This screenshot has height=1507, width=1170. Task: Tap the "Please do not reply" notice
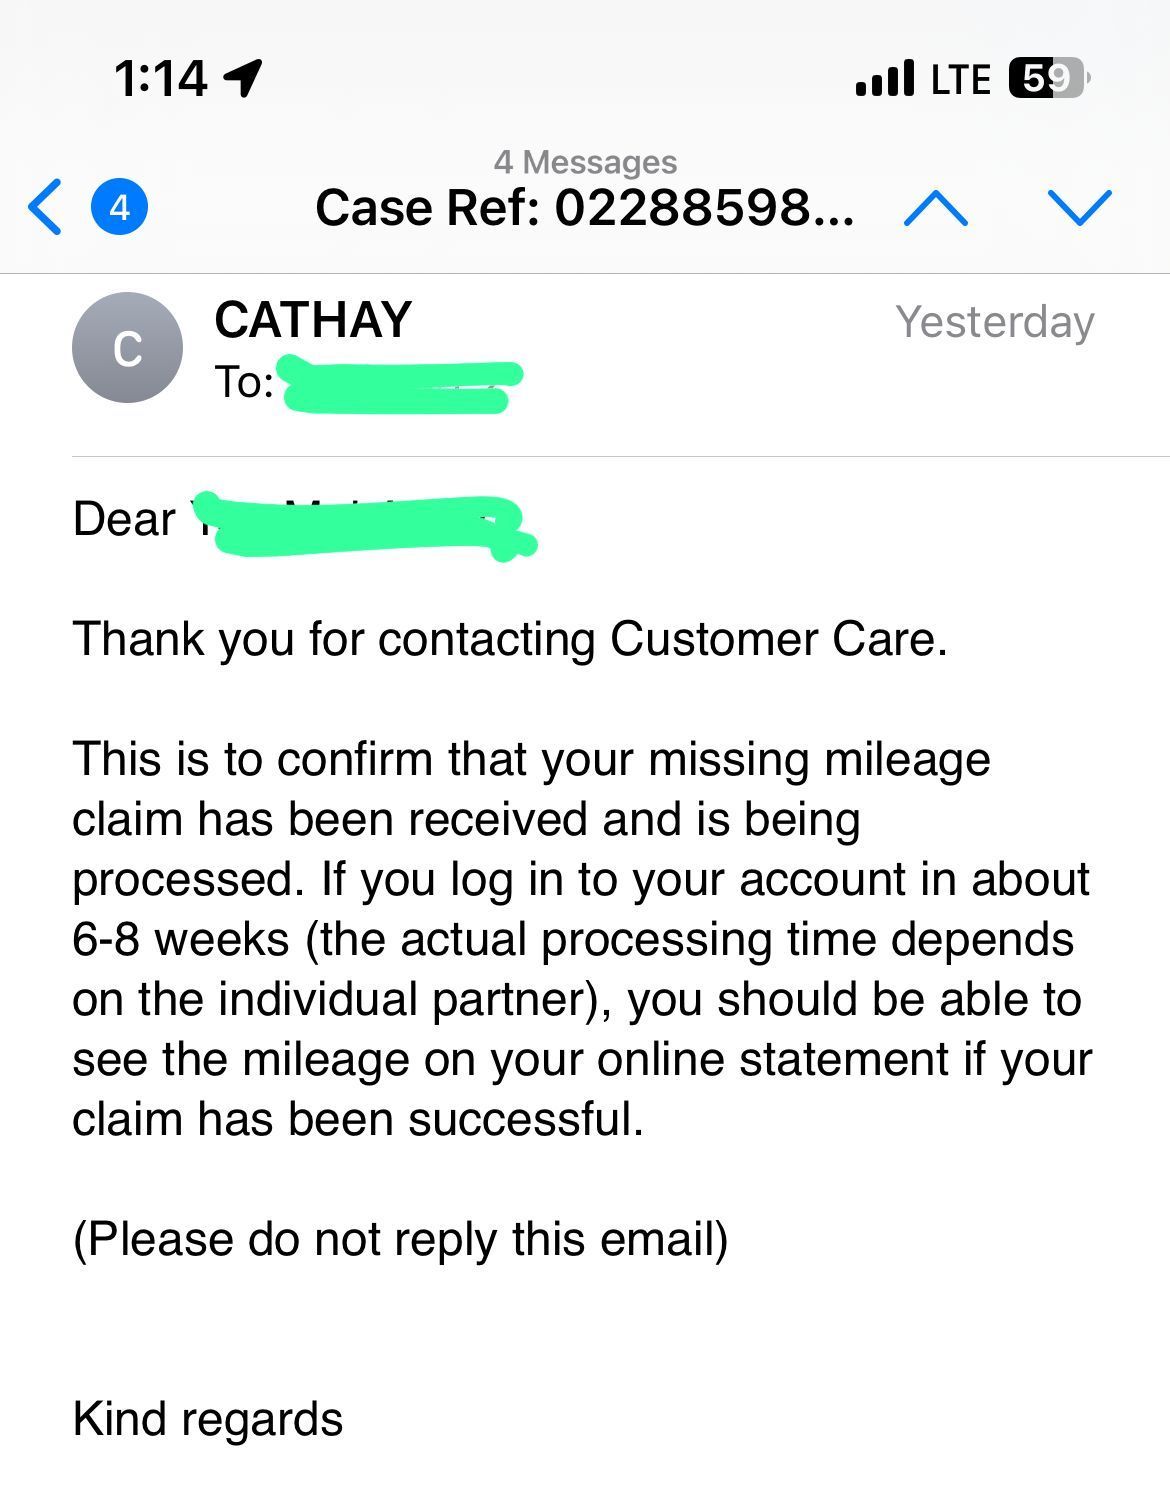tap(400, 1239)
